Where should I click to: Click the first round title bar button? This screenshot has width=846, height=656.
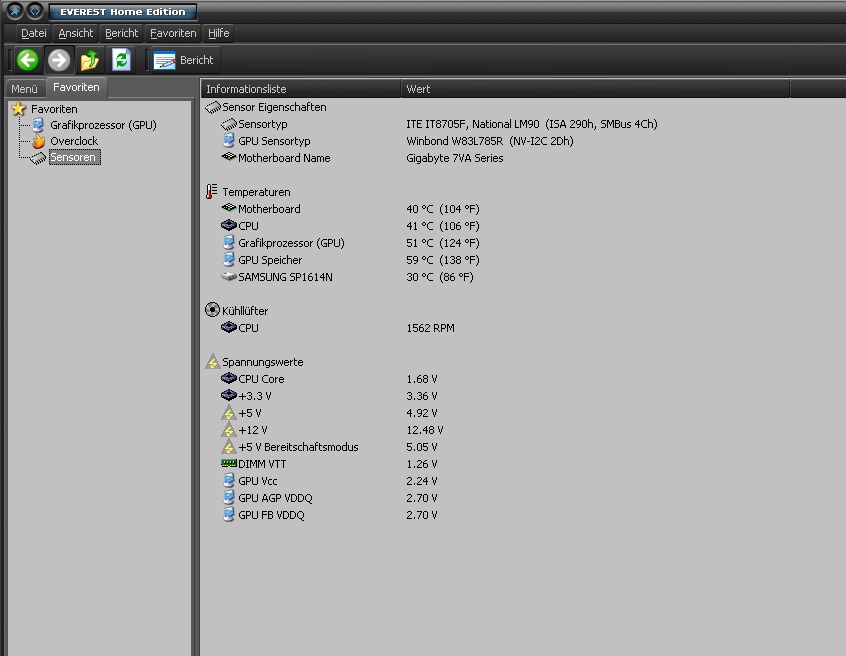pyautogui.click(x=15, y=10)
